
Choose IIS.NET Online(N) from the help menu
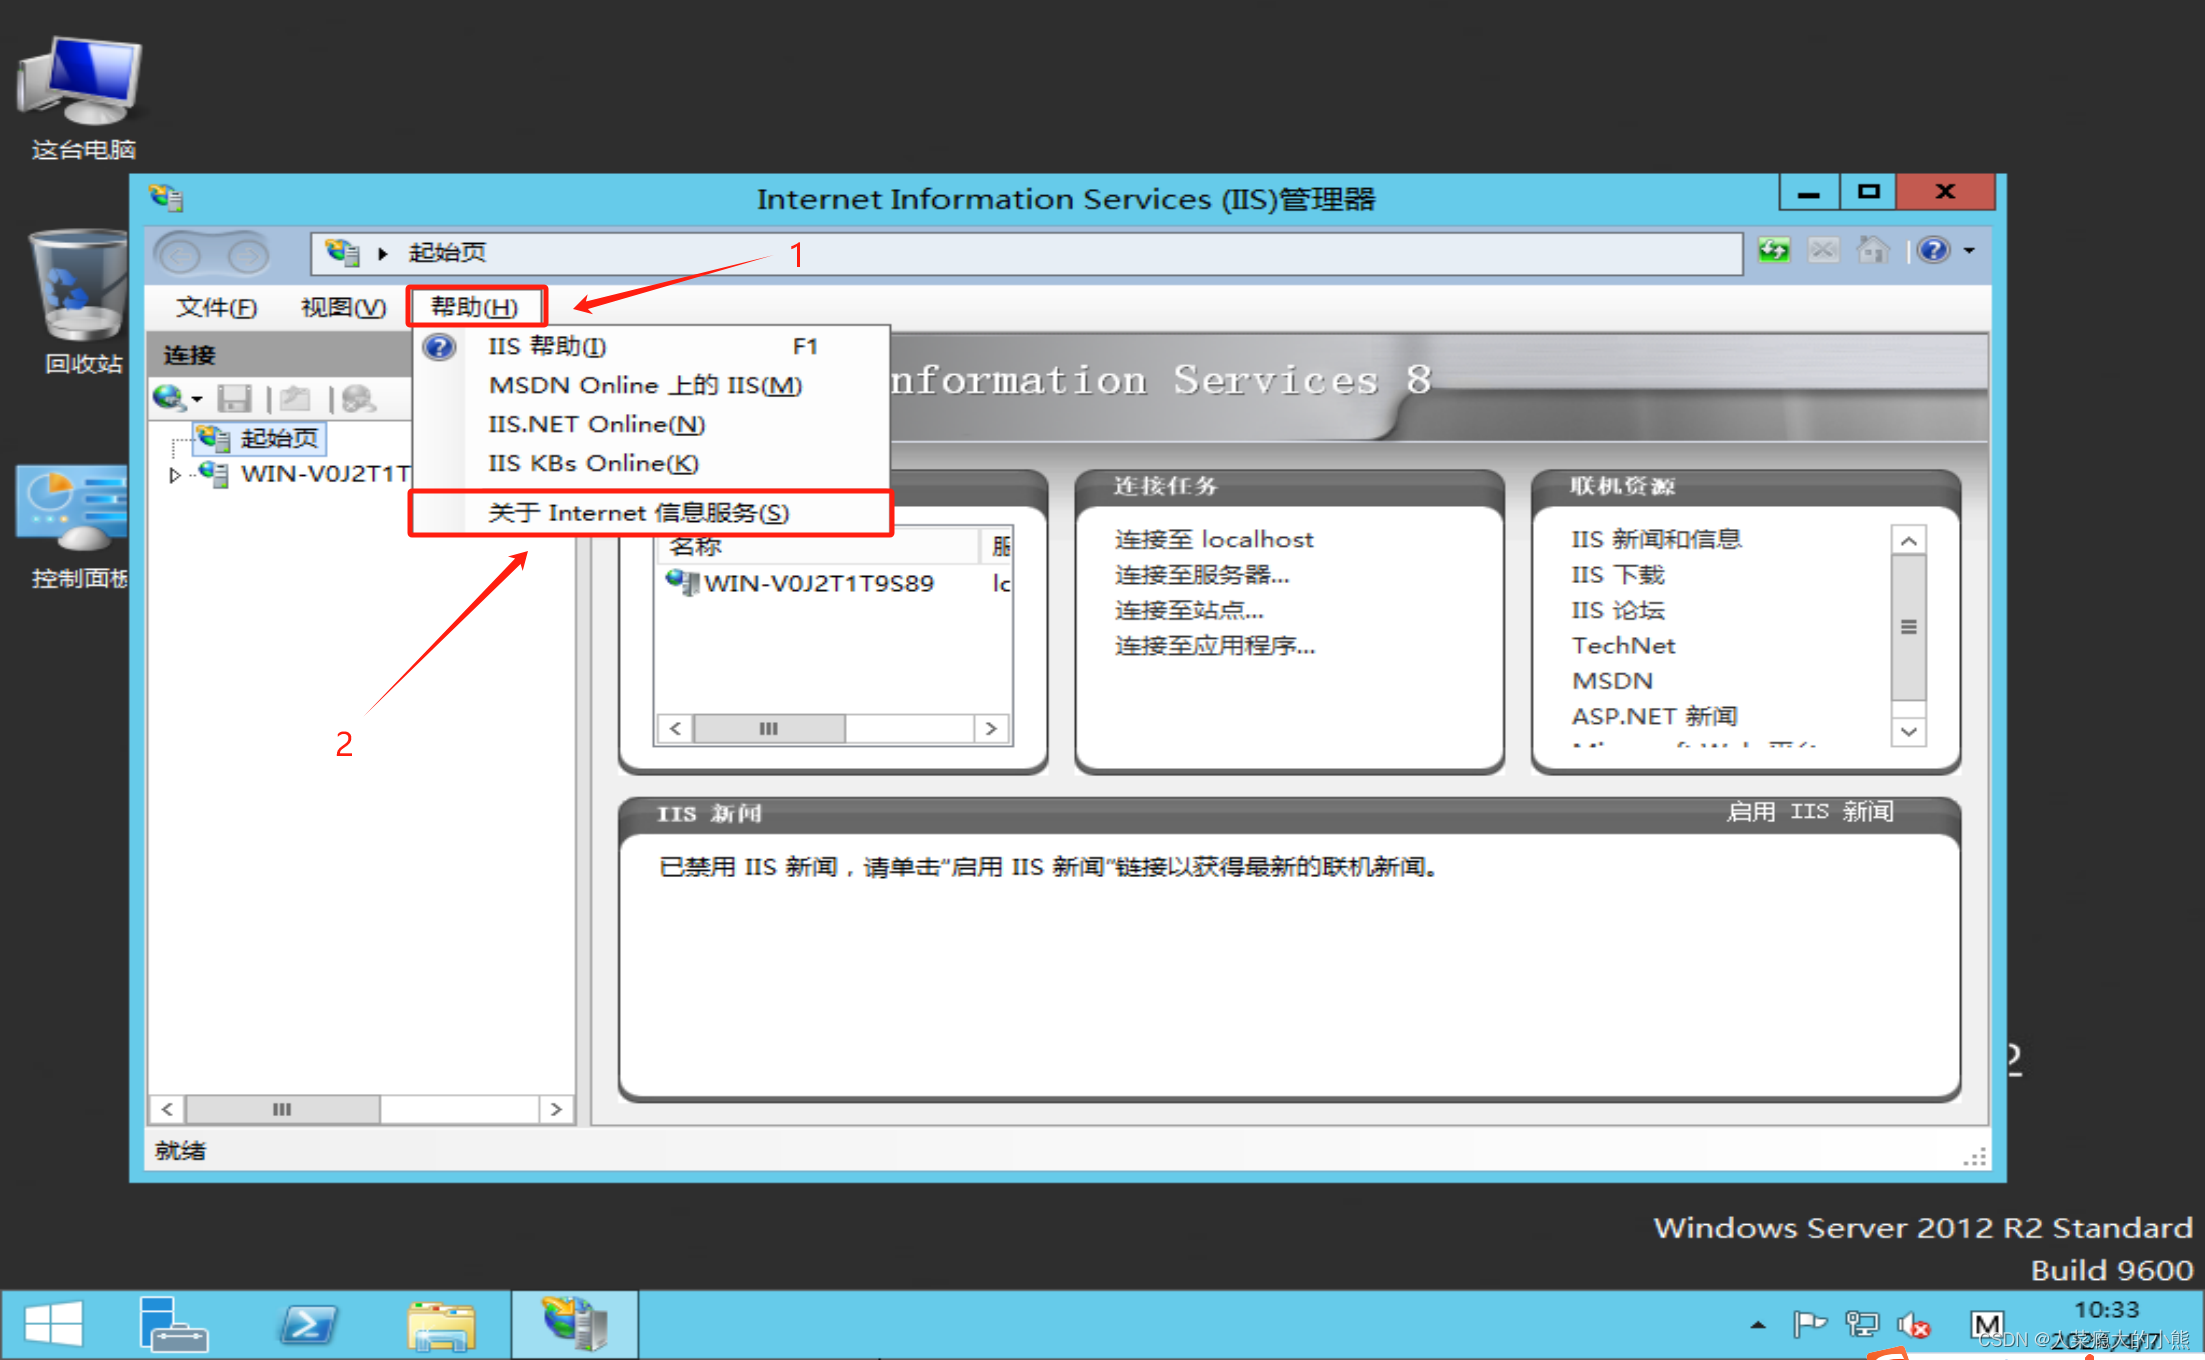(x=596, y=424)
